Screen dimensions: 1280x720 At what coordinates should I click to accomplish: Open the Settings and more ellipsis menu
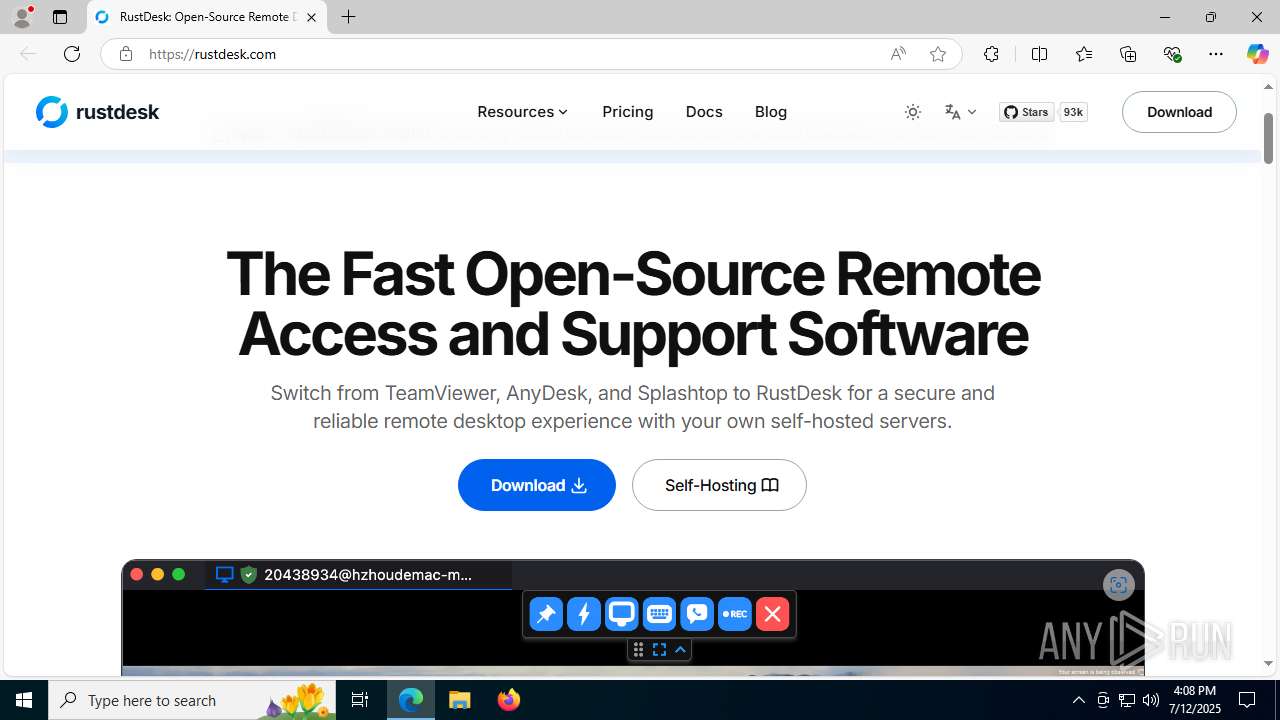1216,54
